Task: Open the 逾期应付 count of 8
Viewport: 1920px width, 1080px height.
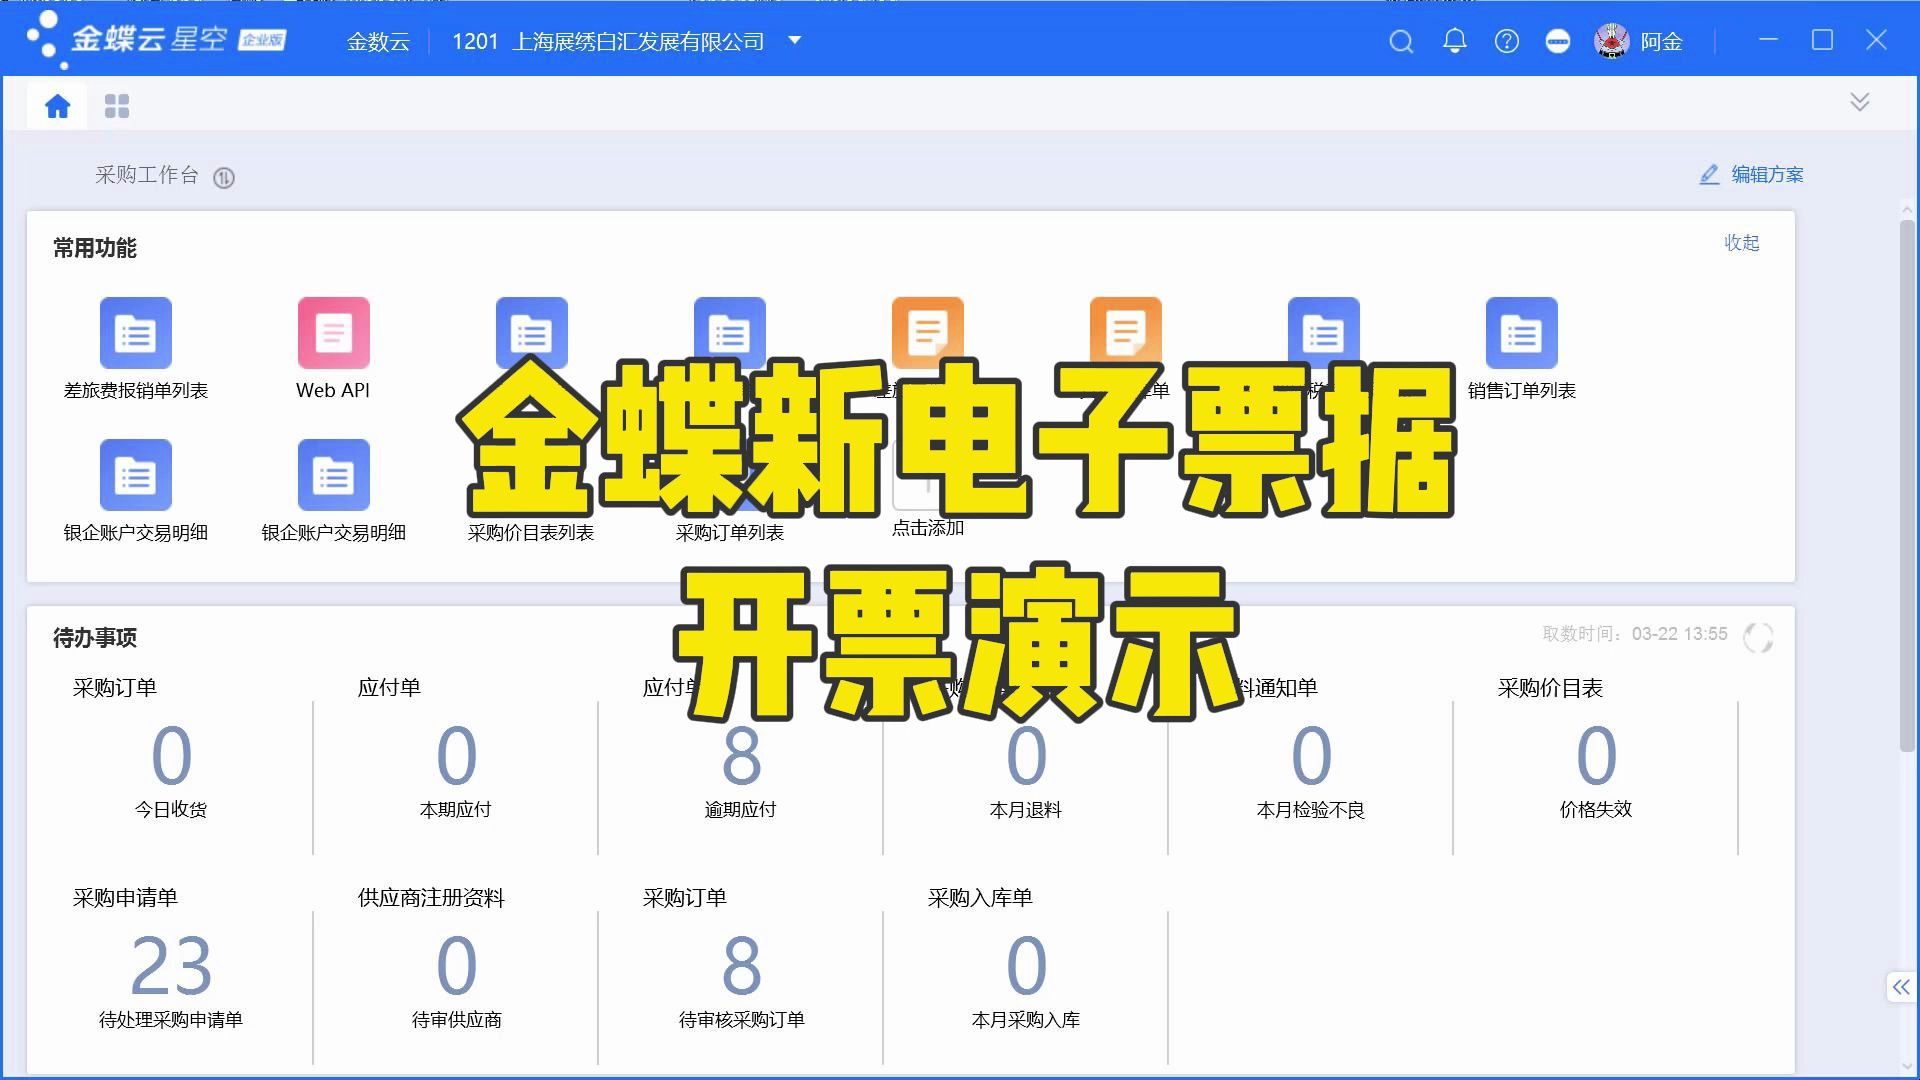Action: [741, 756]
